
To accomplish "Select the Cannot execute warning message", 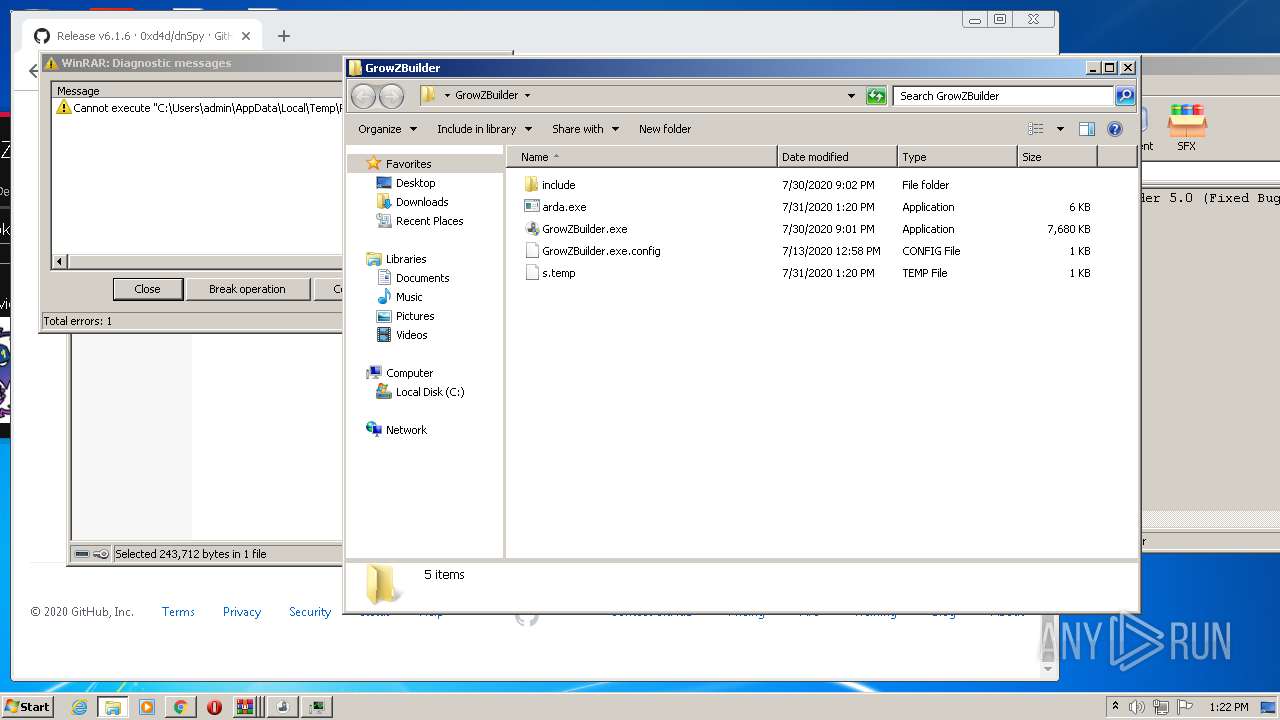I will point(199,108).
